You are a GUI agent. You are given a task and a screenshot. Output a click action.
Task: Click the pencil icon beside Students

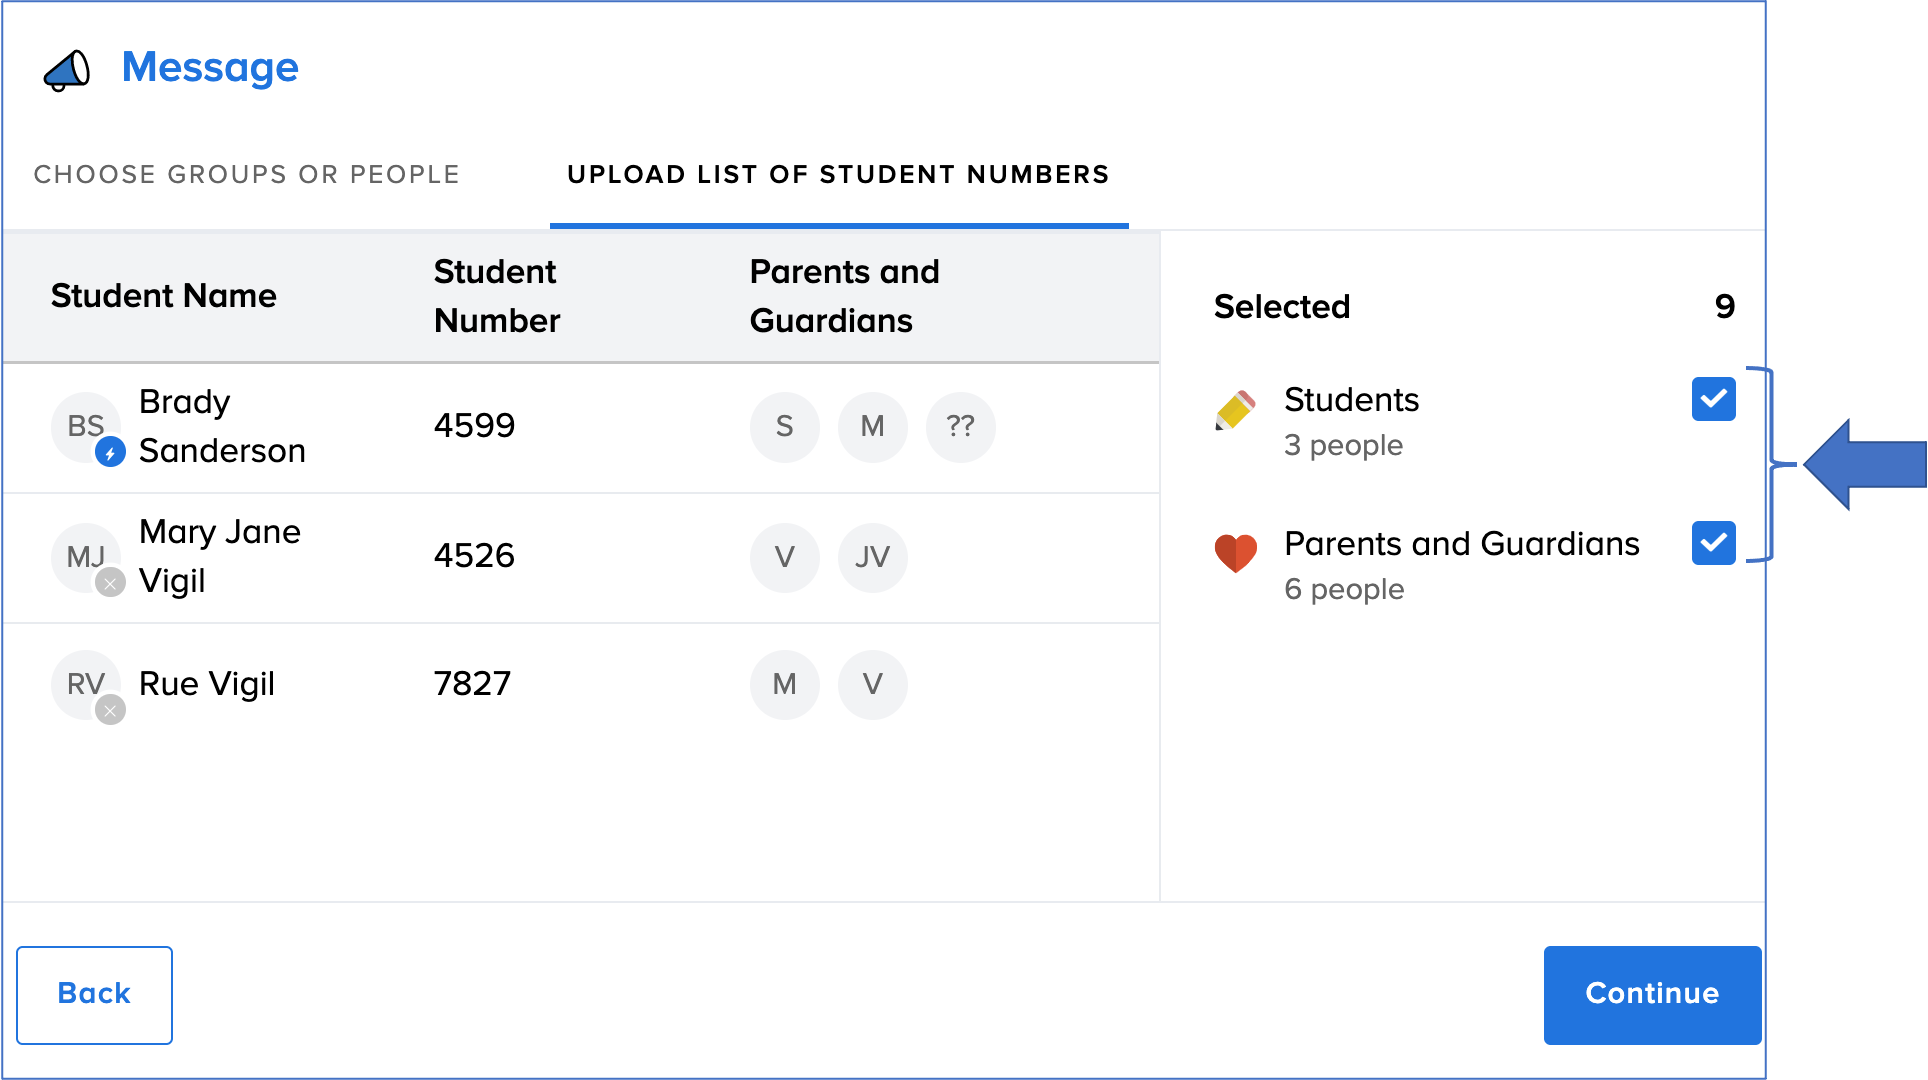pos(1236,410)
